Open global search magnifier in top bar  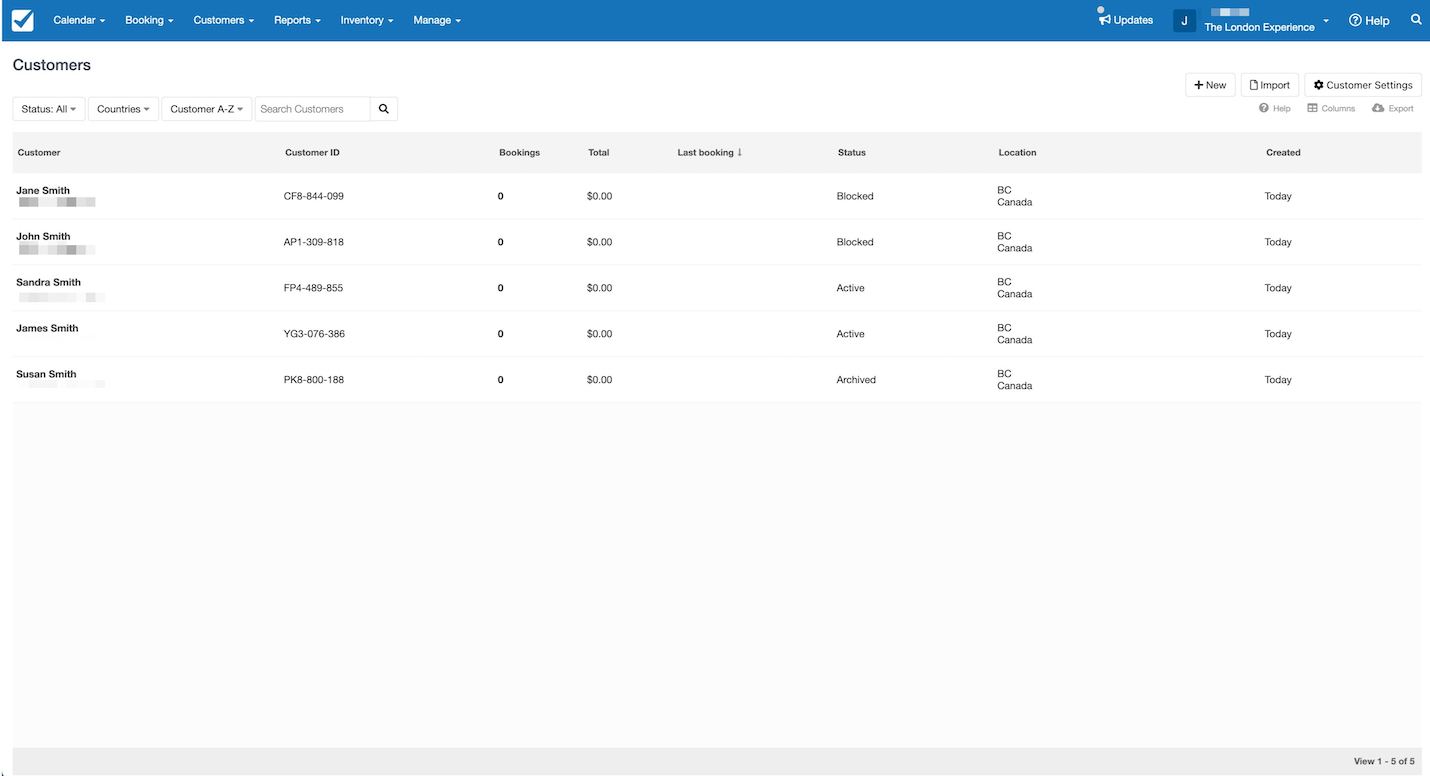tap(1416, 20)
